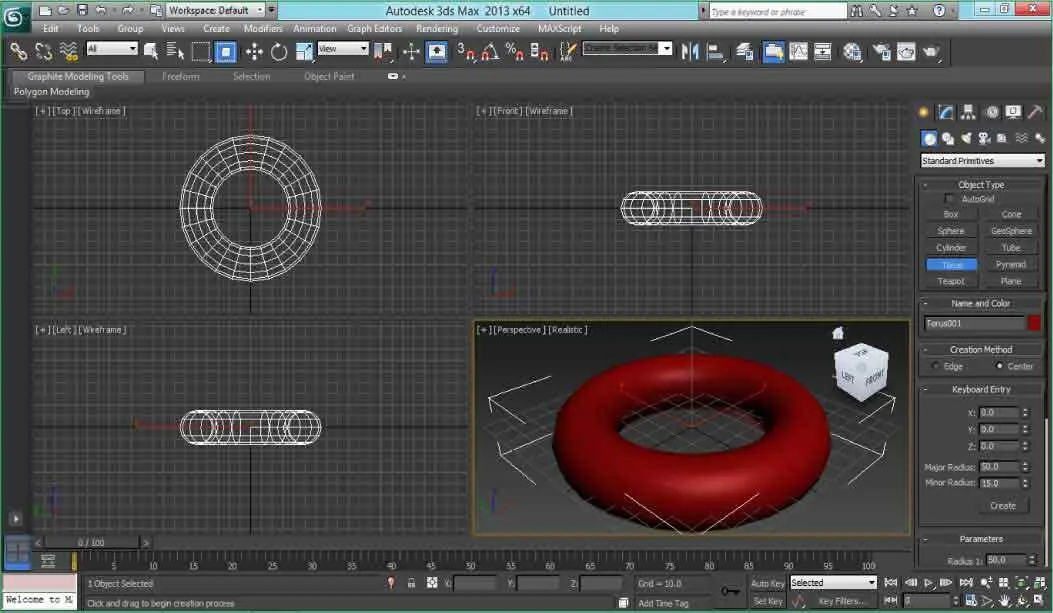1053x613 pixels.
Task: Click the Align tool icon
Action: 715,51
